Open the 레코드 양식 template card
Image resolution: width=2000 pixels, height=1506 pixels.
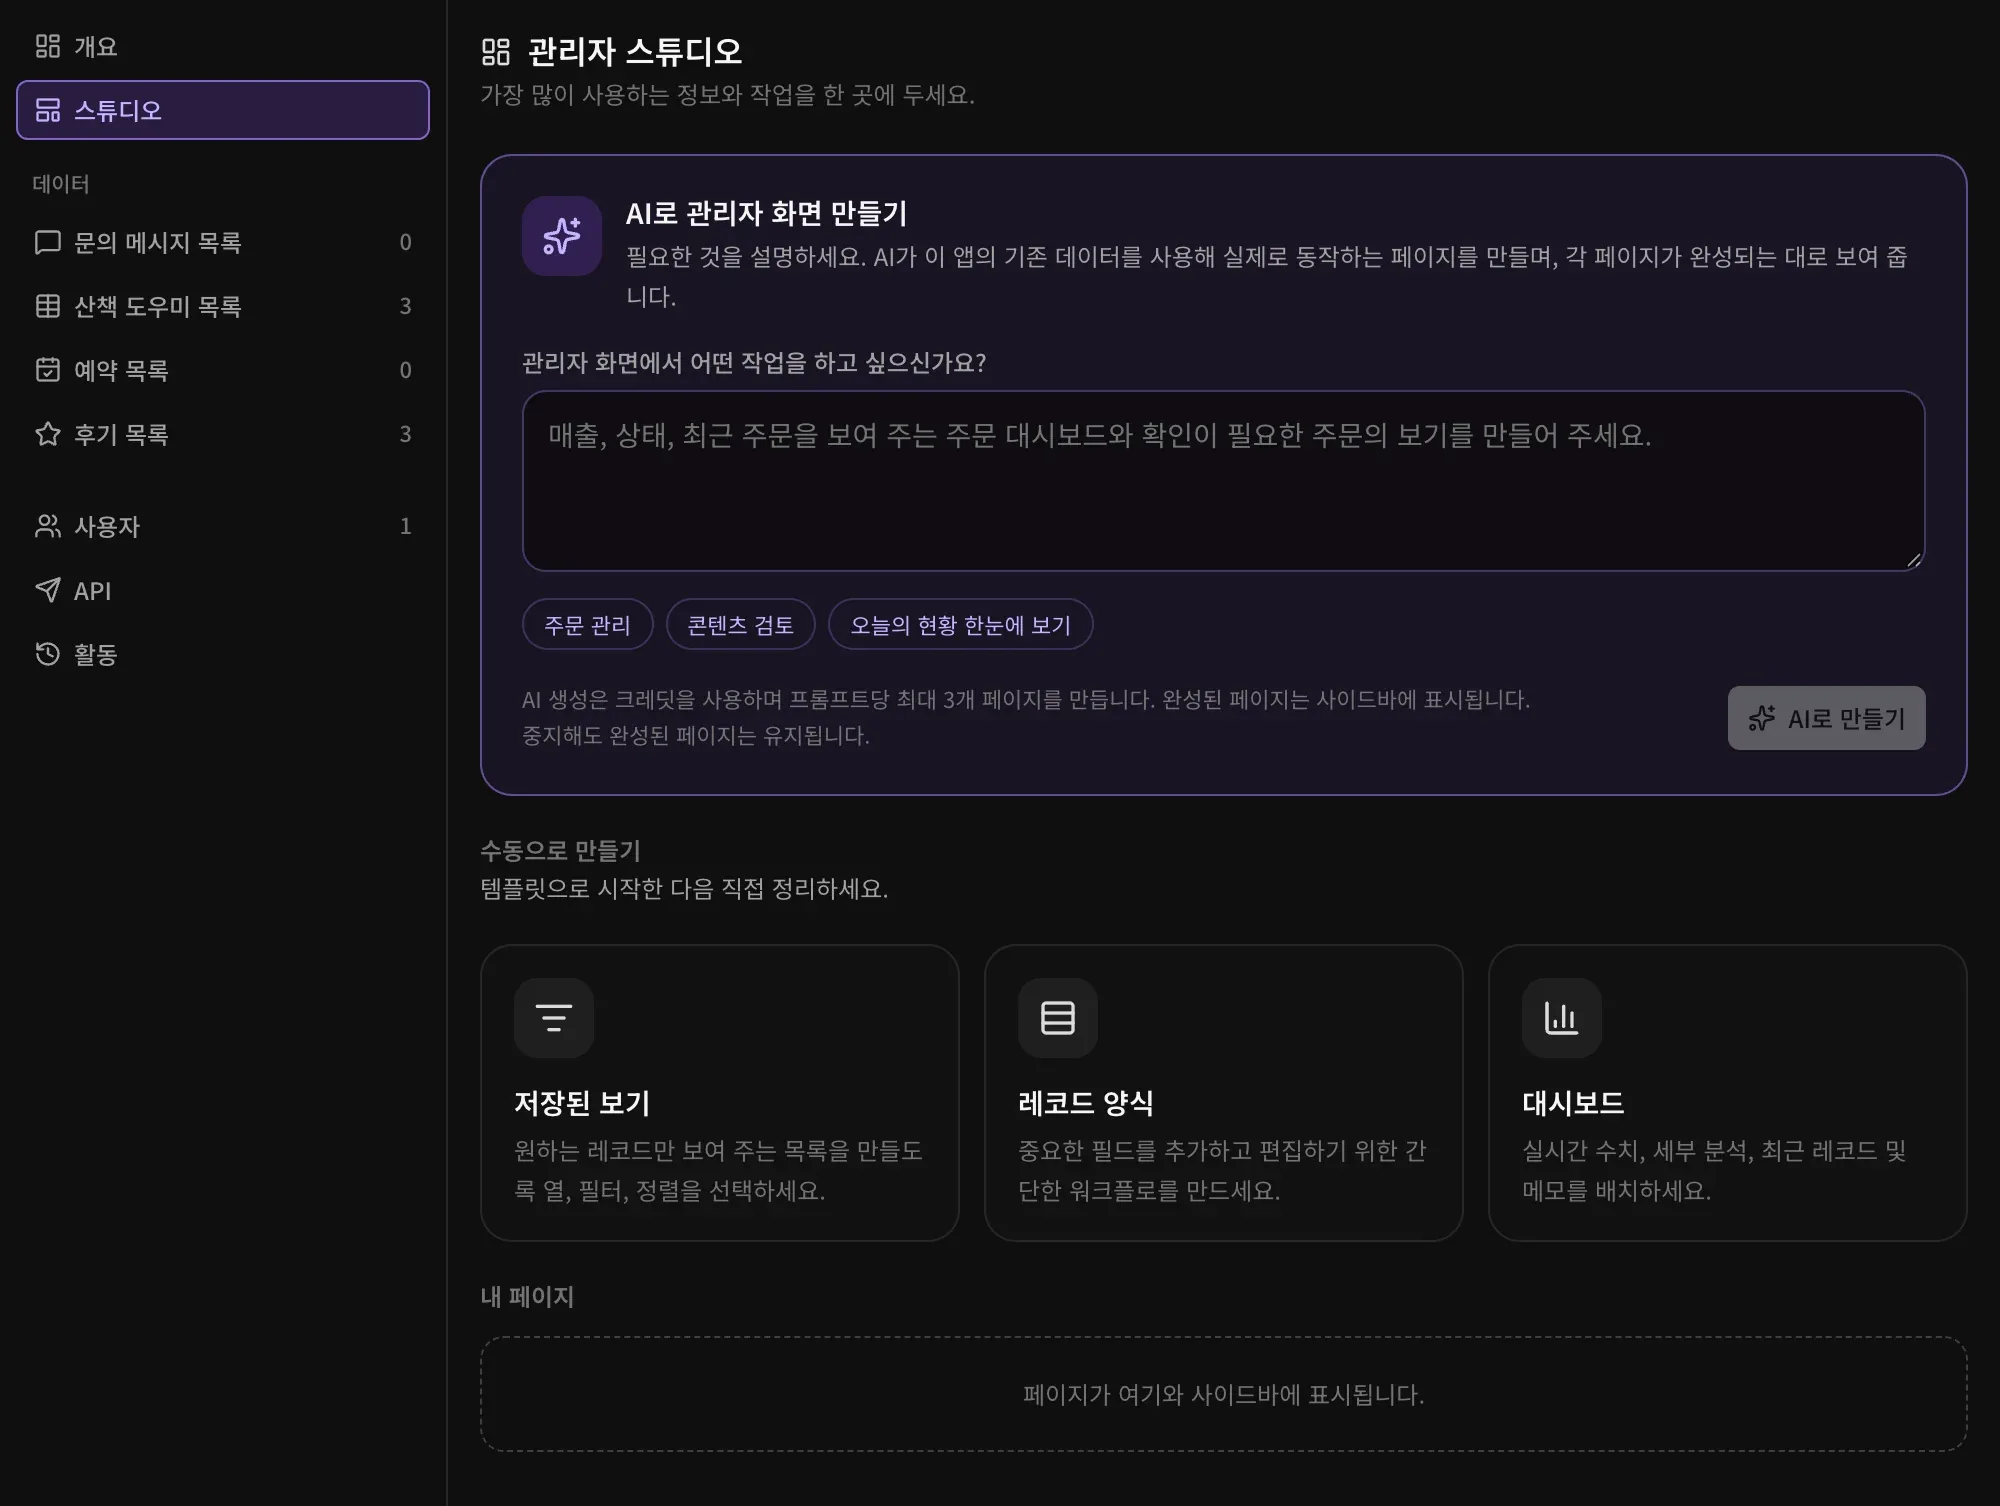click(x=1224, y=1093)
